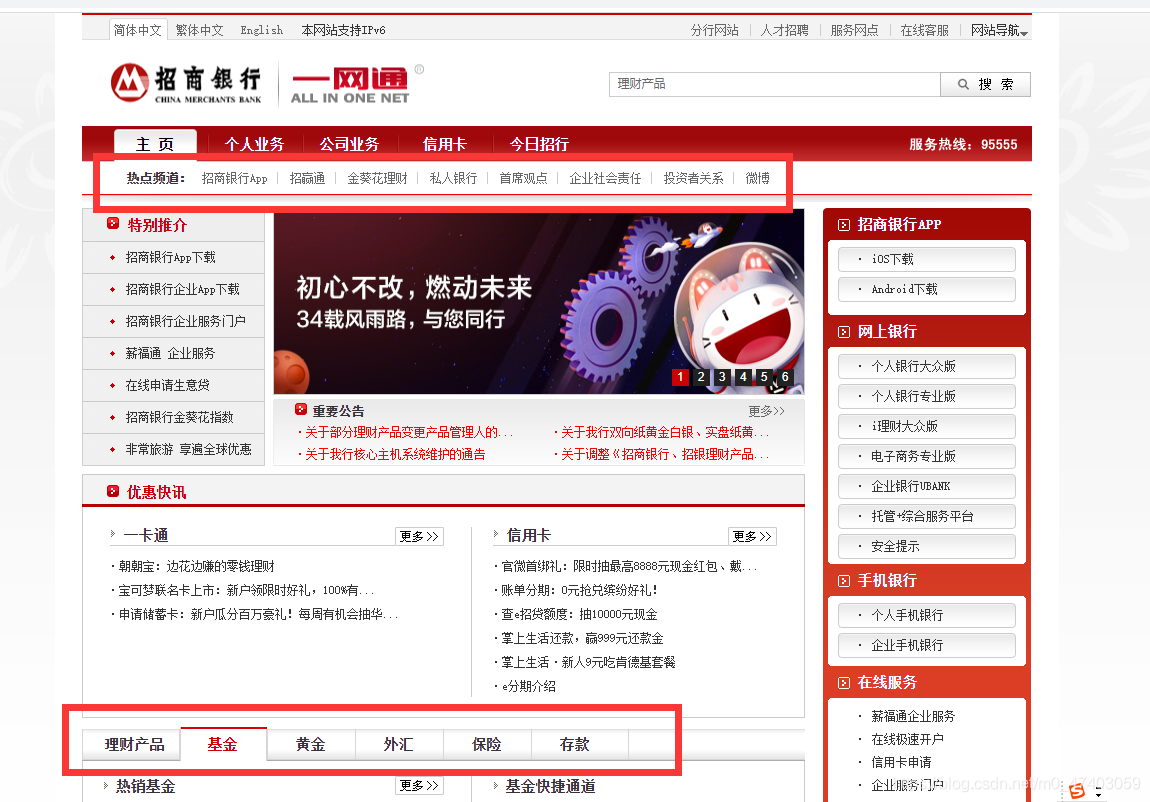Switch to 保险 tab
This screenshot has width=1150, height=802.
tap(487, 745)
